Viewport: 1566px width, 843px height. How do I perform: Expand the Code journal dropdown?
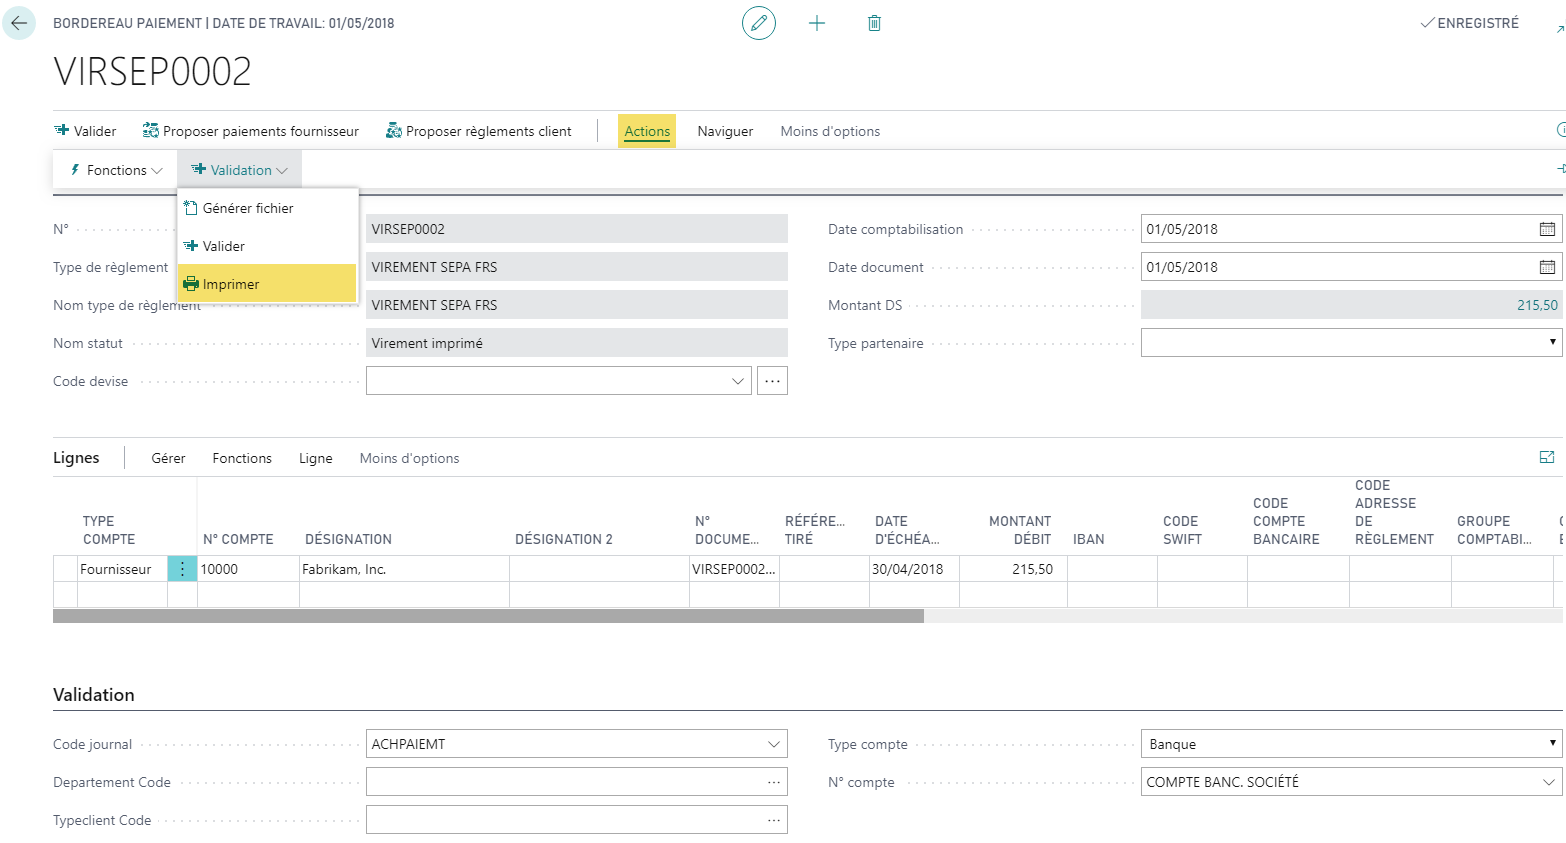coord(773,744)
